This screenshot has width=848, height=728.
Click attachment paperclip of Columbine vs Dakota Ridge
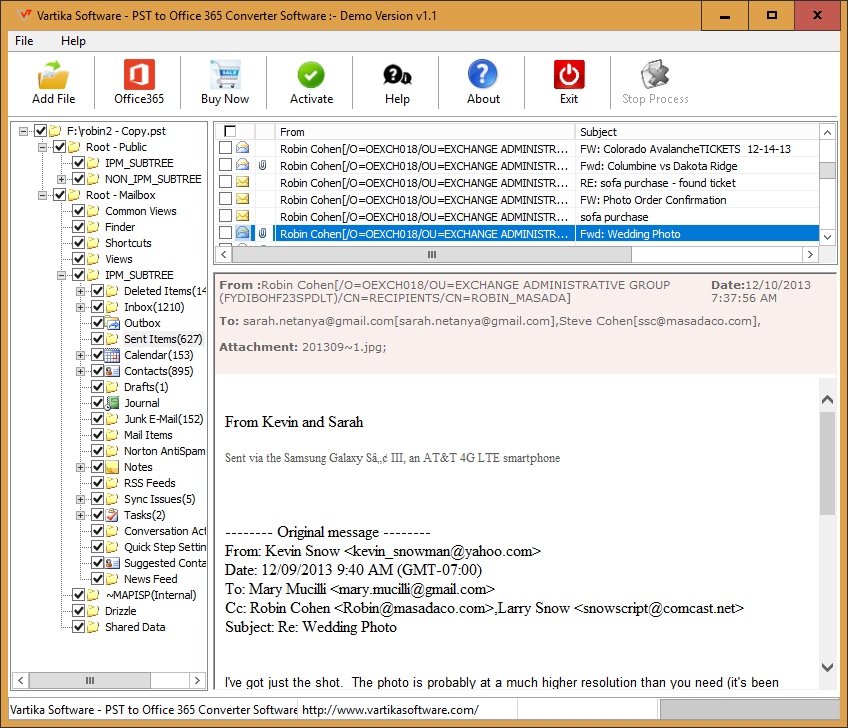(x=263, y=165)
